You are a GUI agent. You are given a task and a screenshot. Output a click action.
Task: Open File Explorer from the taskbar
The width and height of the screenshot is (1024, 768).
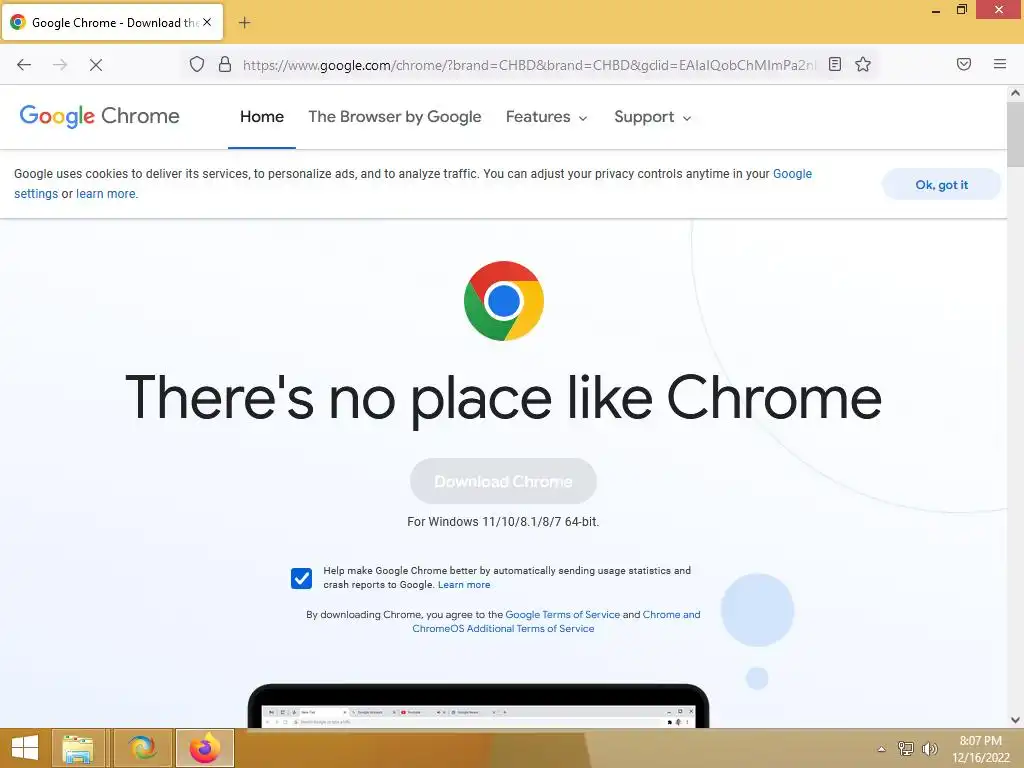click(x=78, y=748)
